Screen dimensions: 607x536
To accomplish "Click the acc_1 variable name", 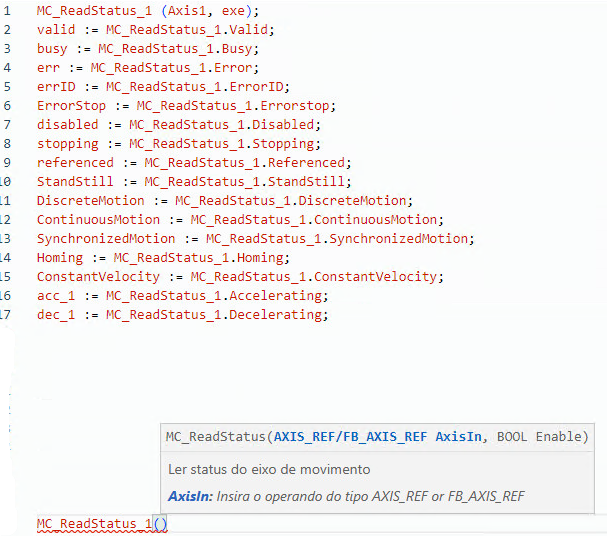I will point(56,296).
